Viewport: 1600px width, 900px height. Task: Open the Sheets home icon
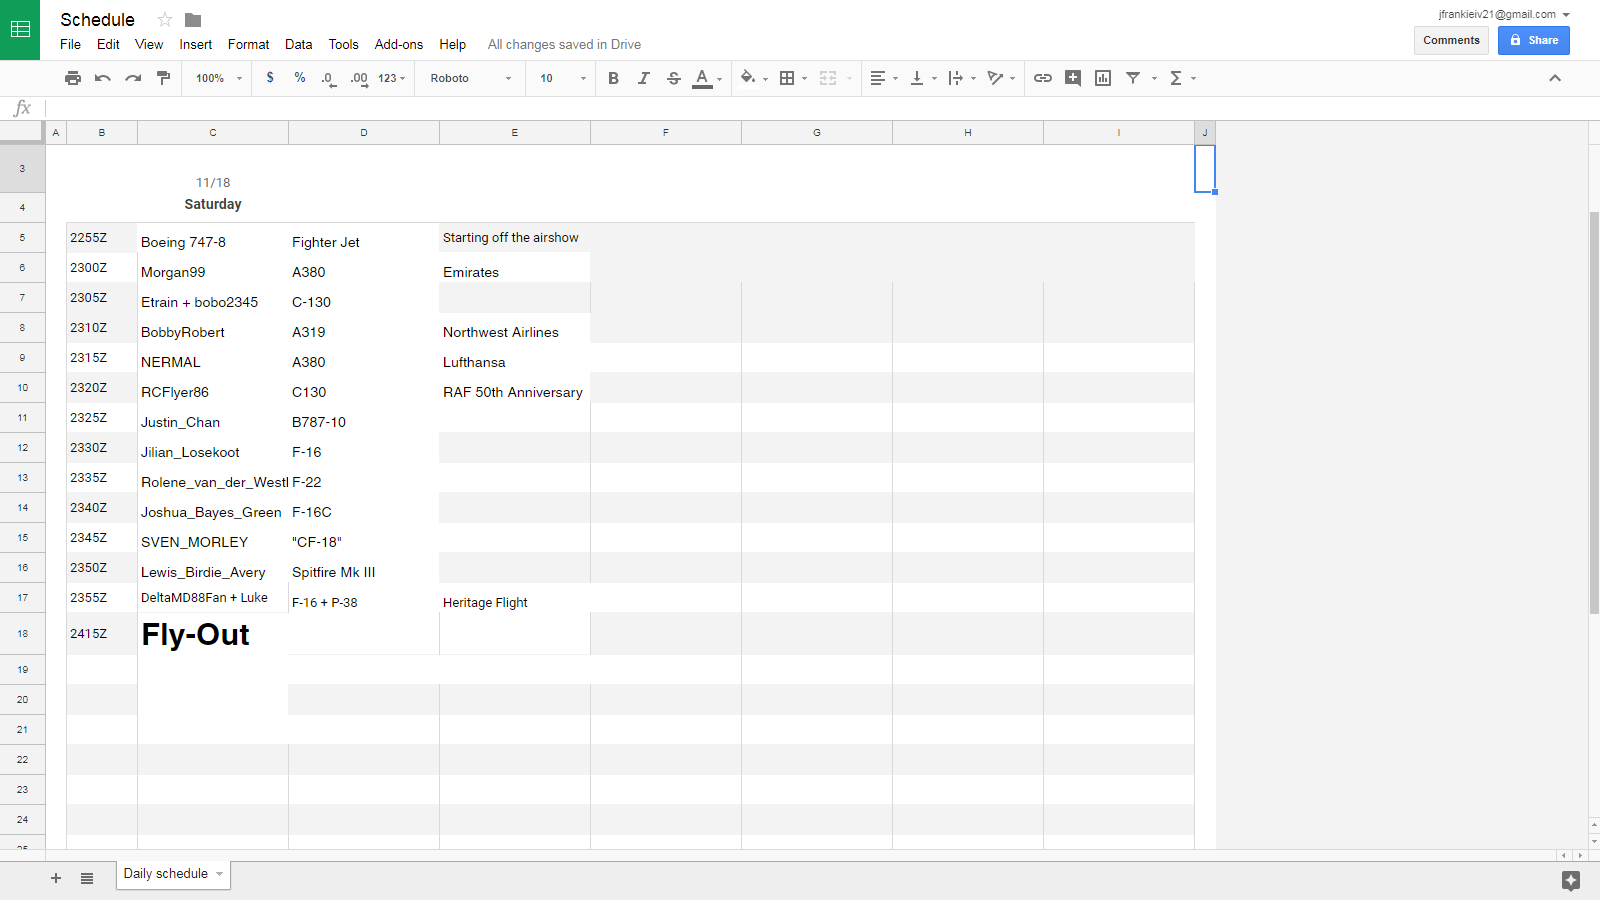(x=20, y=29)
